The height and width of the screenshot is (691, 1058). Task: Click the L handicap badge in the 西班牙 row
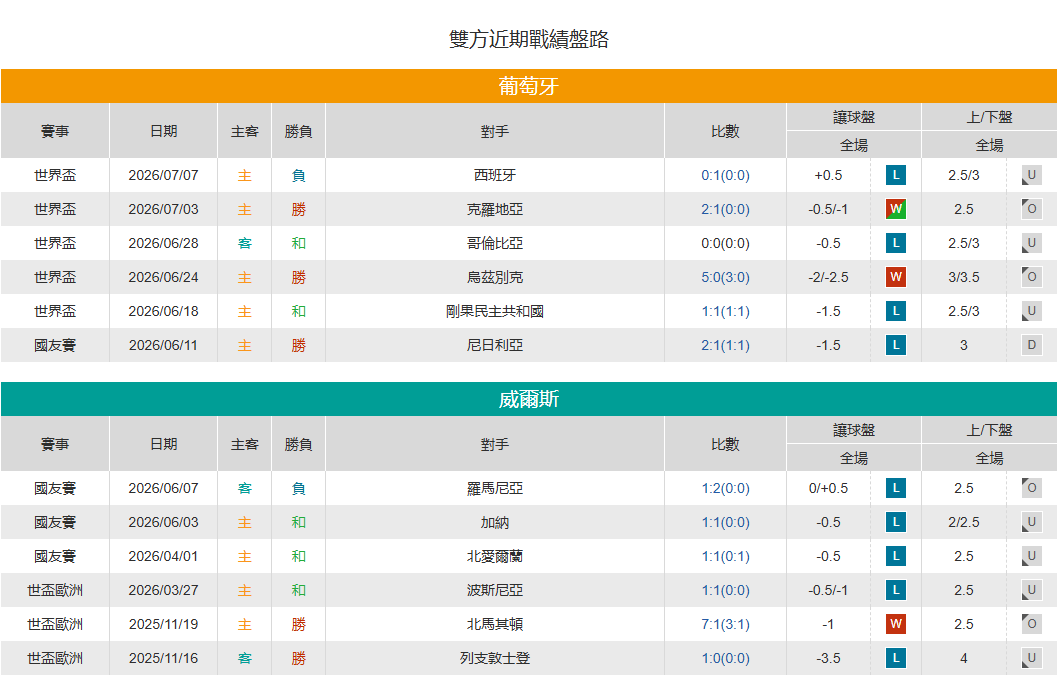click(895, 175)
